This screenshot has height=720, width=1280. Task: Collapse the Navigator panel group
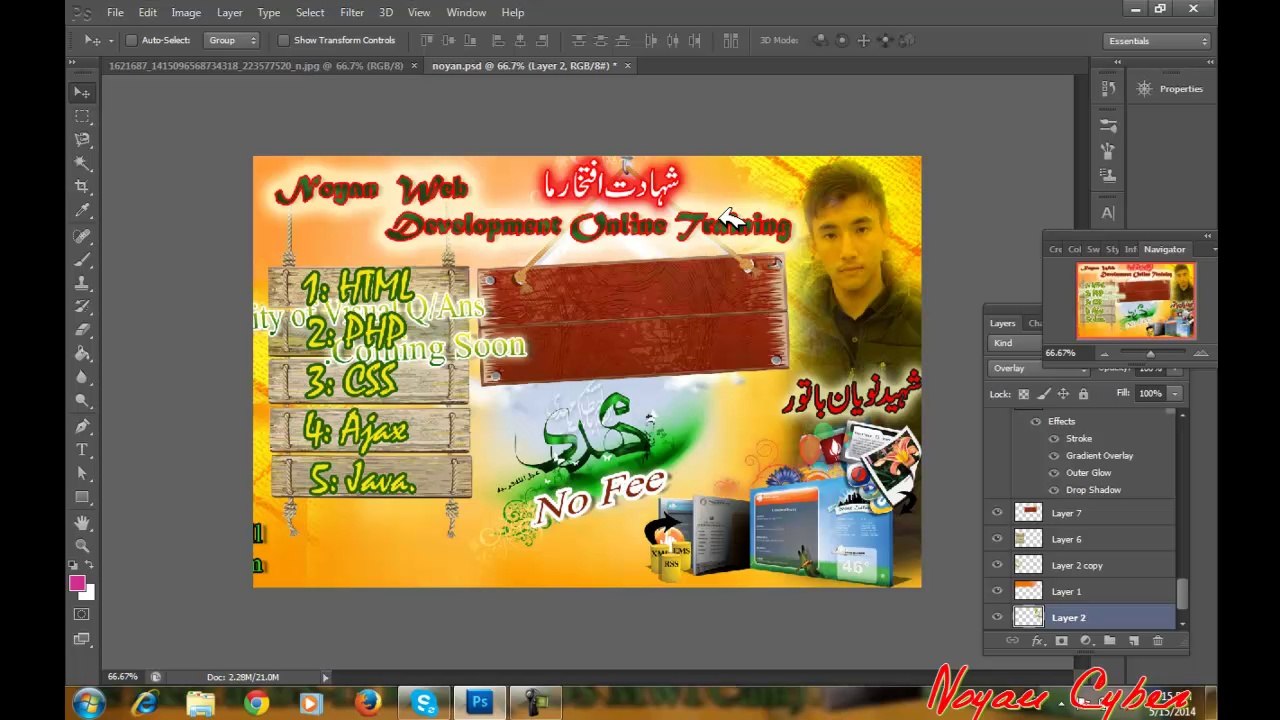point(1208,236)
